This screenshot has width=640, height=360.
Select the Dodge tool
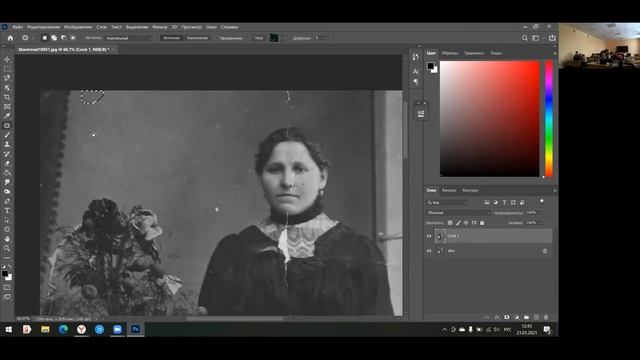[7, 191]
